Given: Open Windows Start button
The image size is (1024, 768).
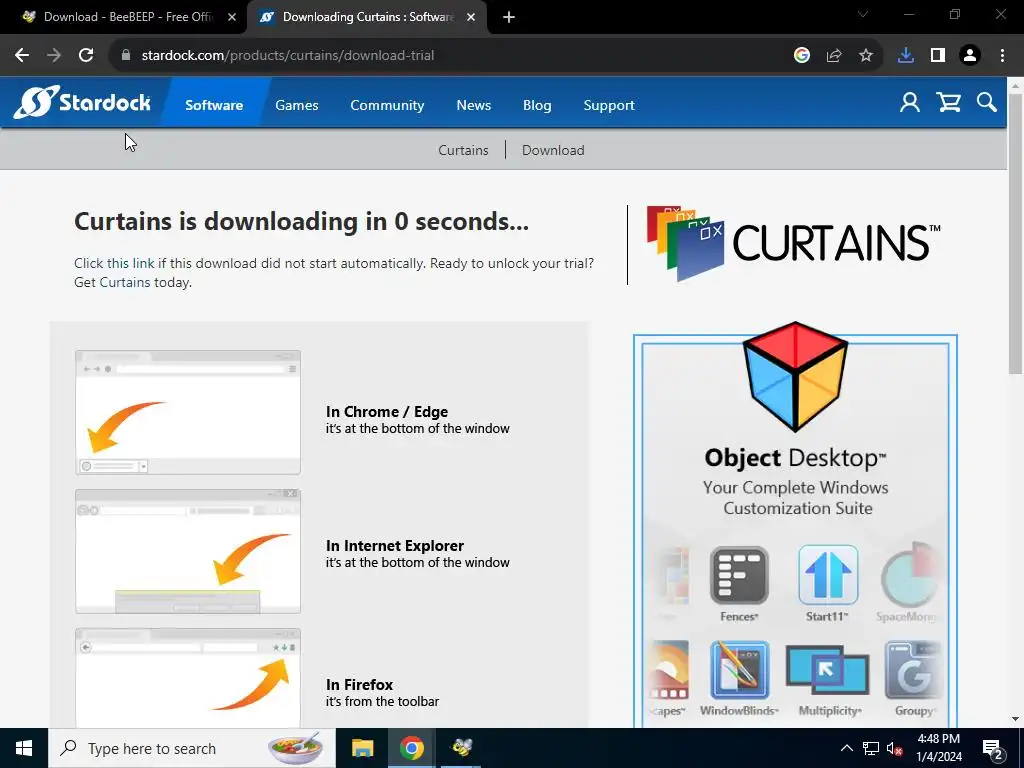Looking at the screenshot, I should click(x=24, y=748).
